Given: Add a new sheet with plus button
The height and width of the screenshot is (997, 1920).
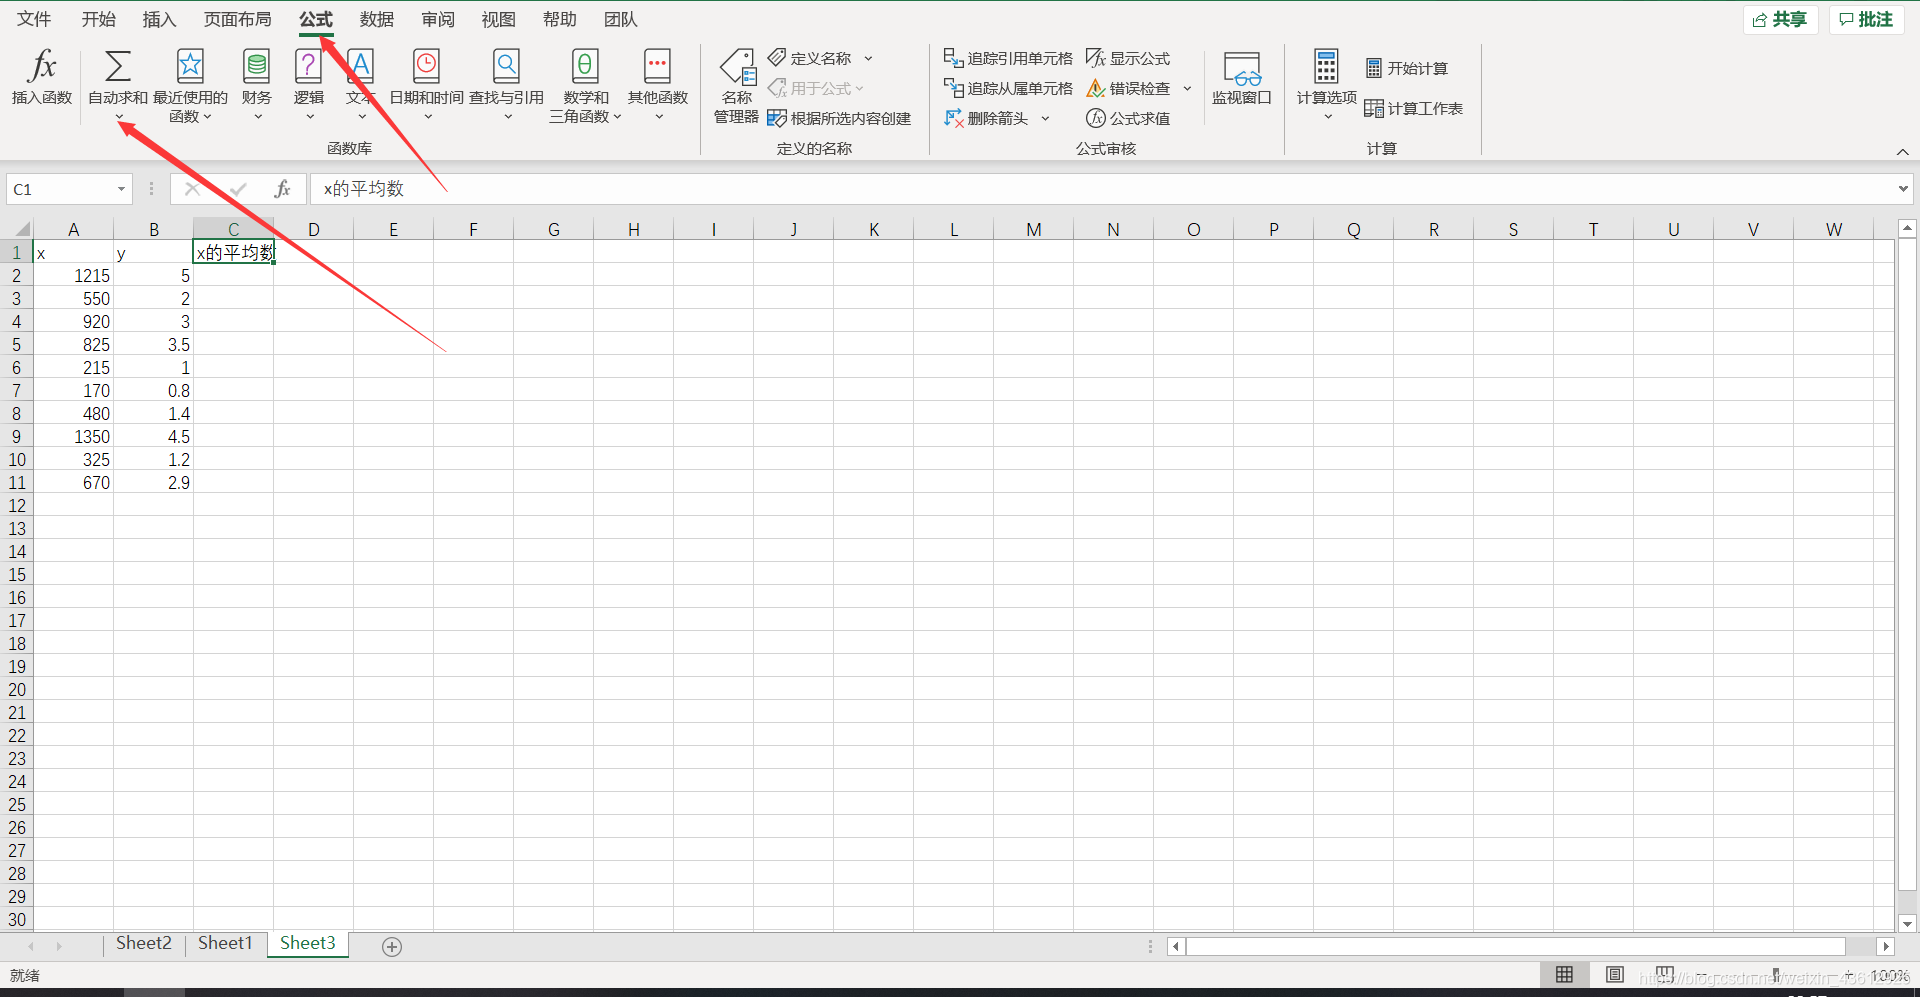Looking at the screenshot, I should click(392, 946).
